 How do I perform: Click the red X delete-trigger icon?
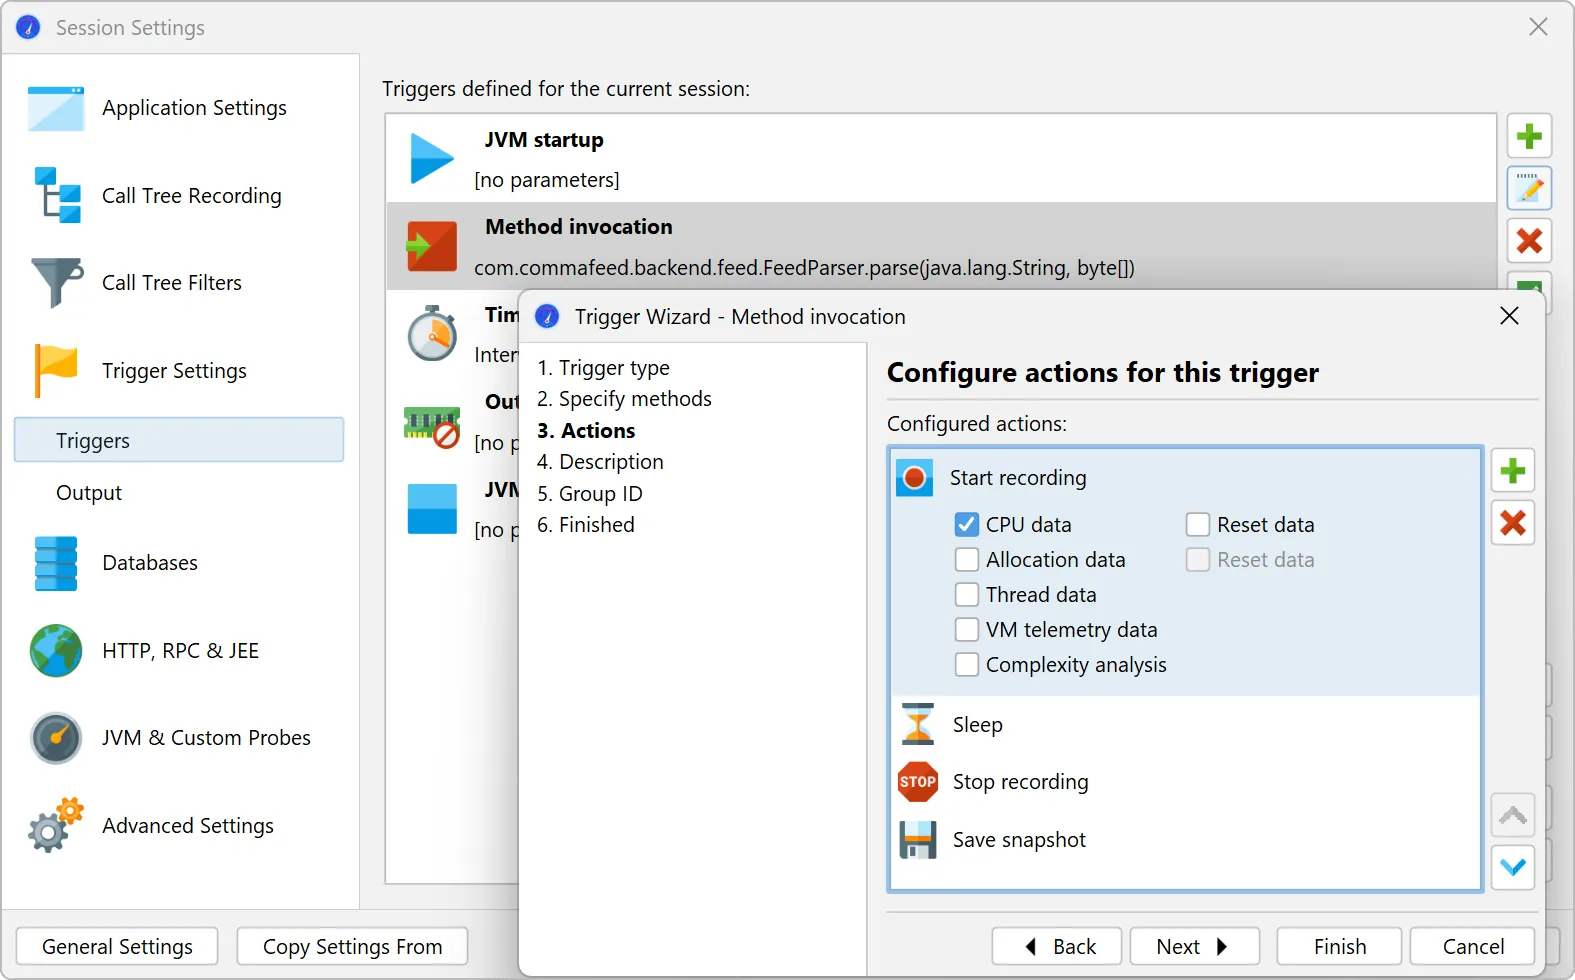[x=1529, y=241]
